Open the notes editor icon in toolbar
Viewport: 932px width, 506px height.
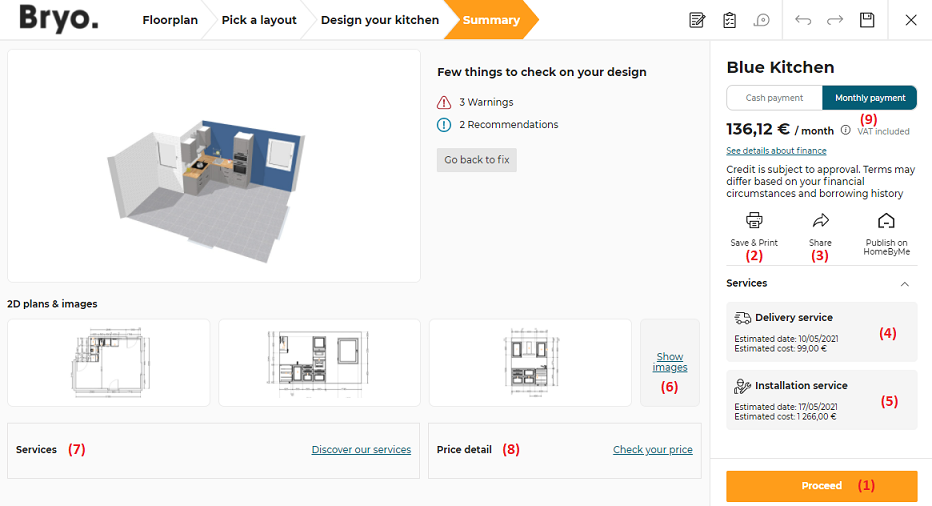(x=697, y=20)
